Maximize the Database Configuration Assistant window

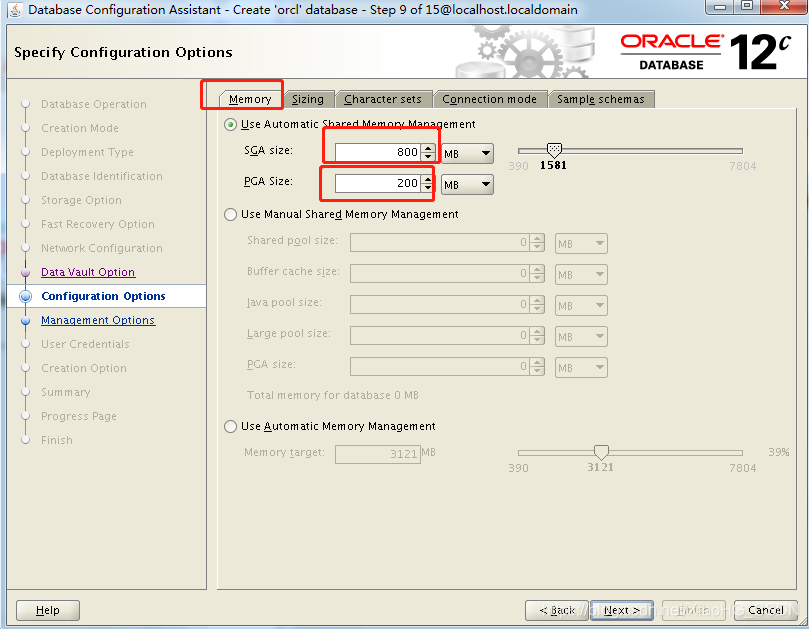click(x=747, y=6)
